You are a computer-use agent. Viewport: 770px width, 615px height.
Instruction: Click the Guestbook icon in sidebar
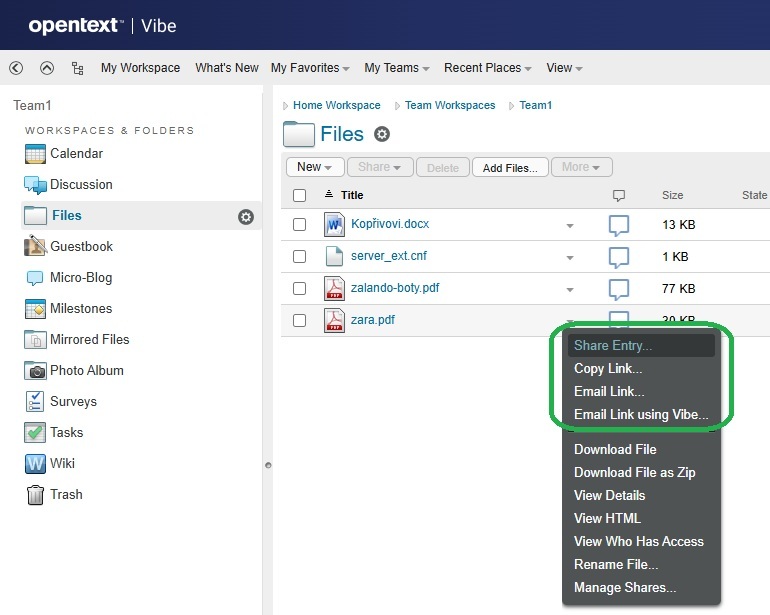35,246
